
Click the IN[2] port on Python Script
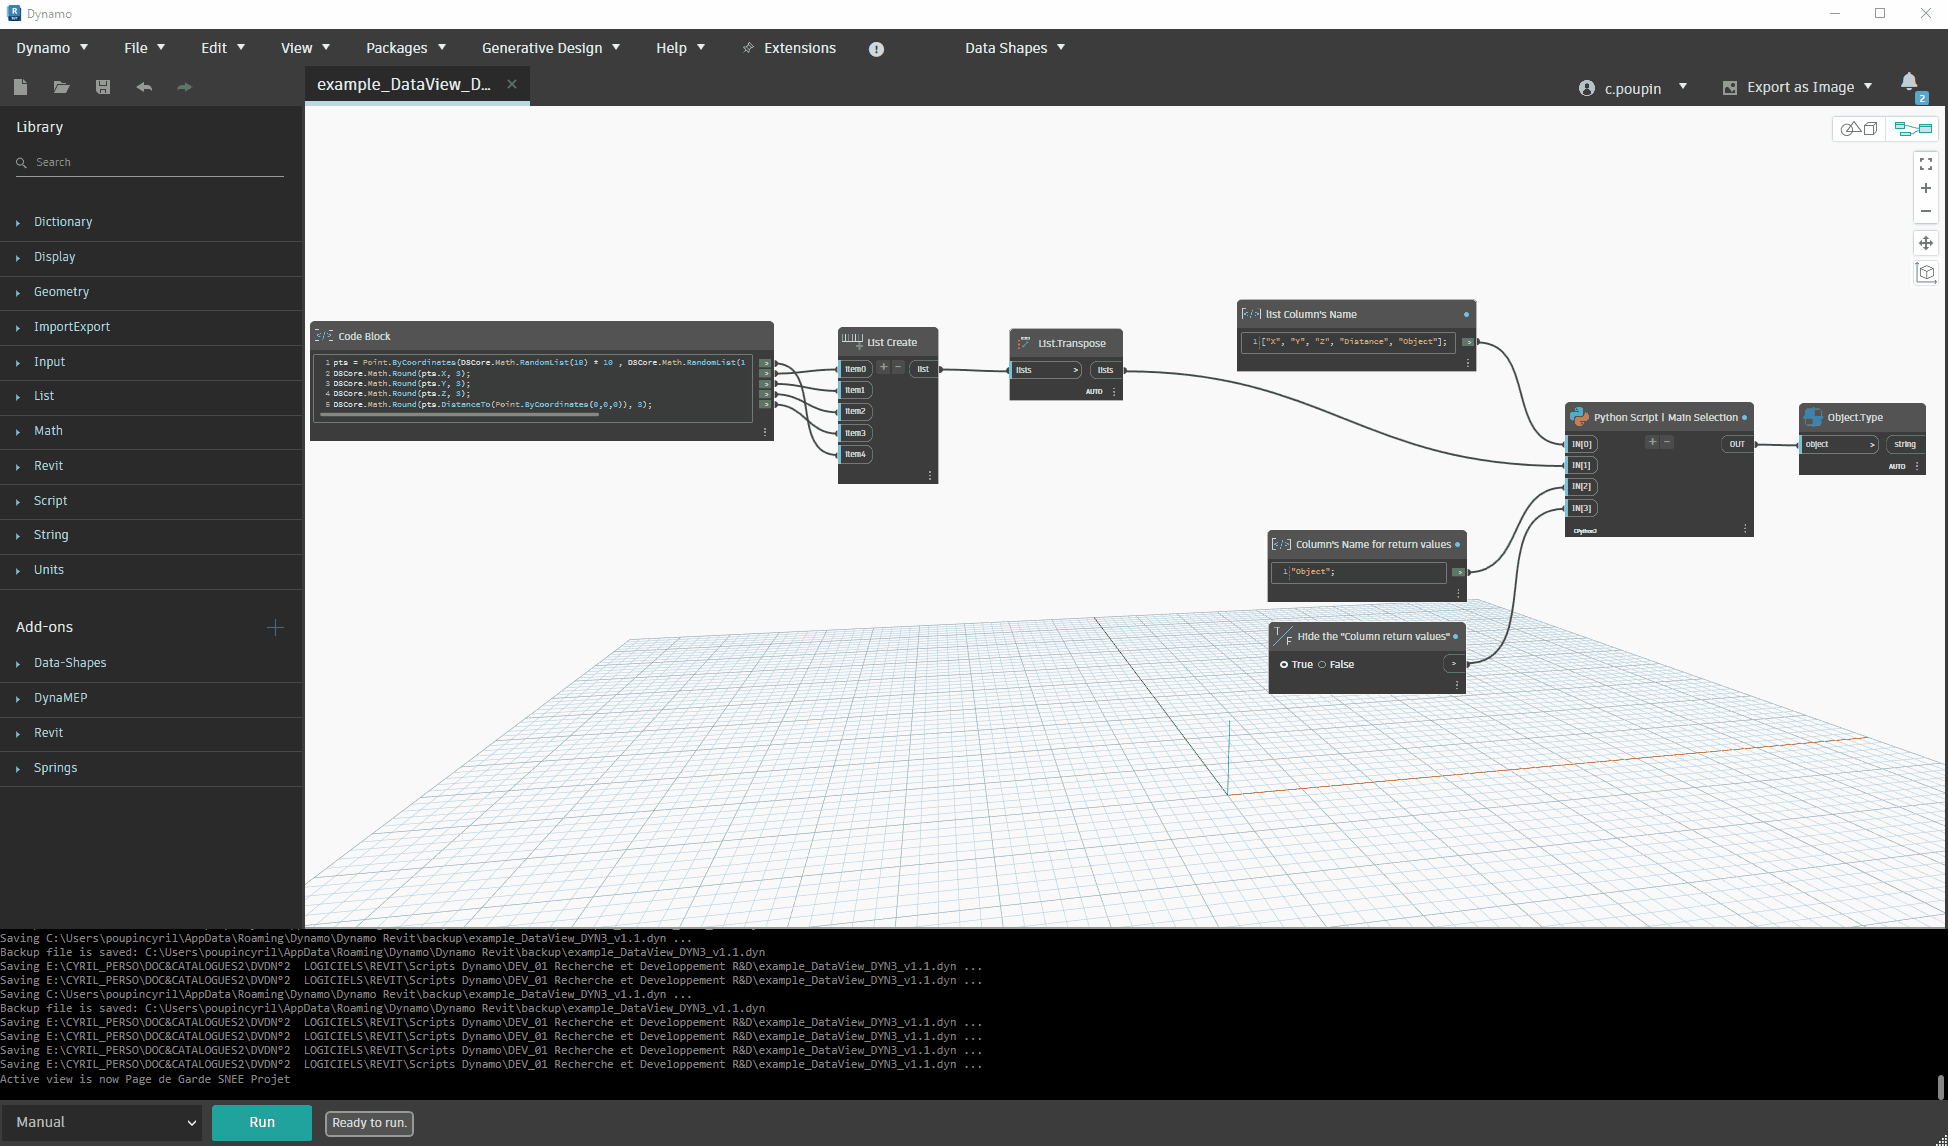click(x=1581, y=487)
